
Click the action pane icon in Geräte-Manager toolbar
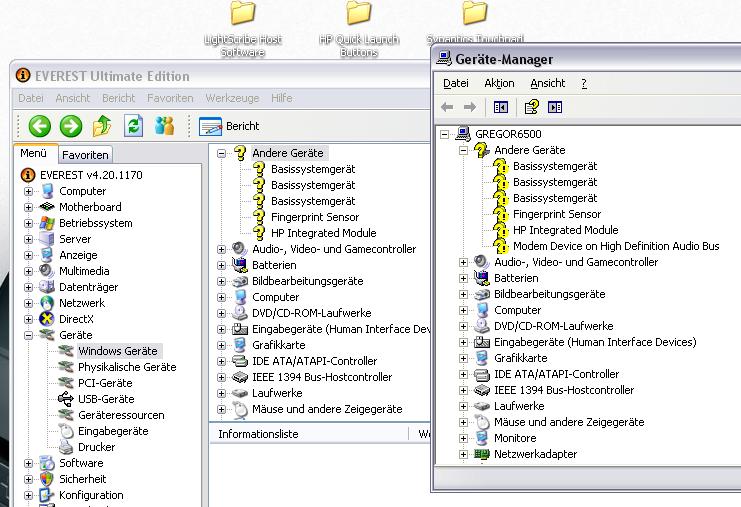555,107
